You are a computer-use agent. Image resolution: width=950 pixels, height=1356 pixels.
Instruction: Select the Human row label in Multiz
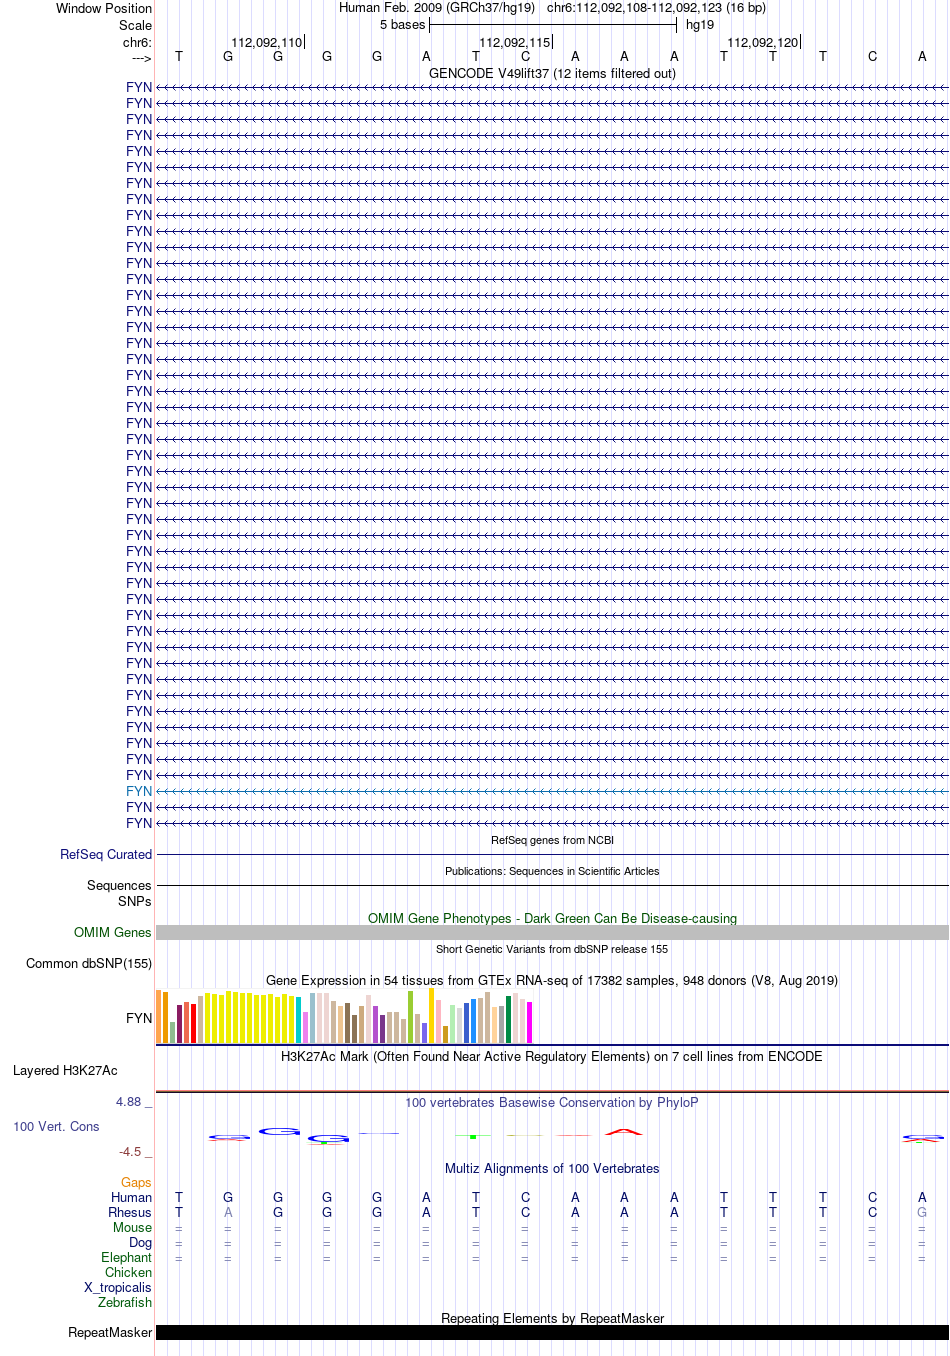pos(132,1197)
